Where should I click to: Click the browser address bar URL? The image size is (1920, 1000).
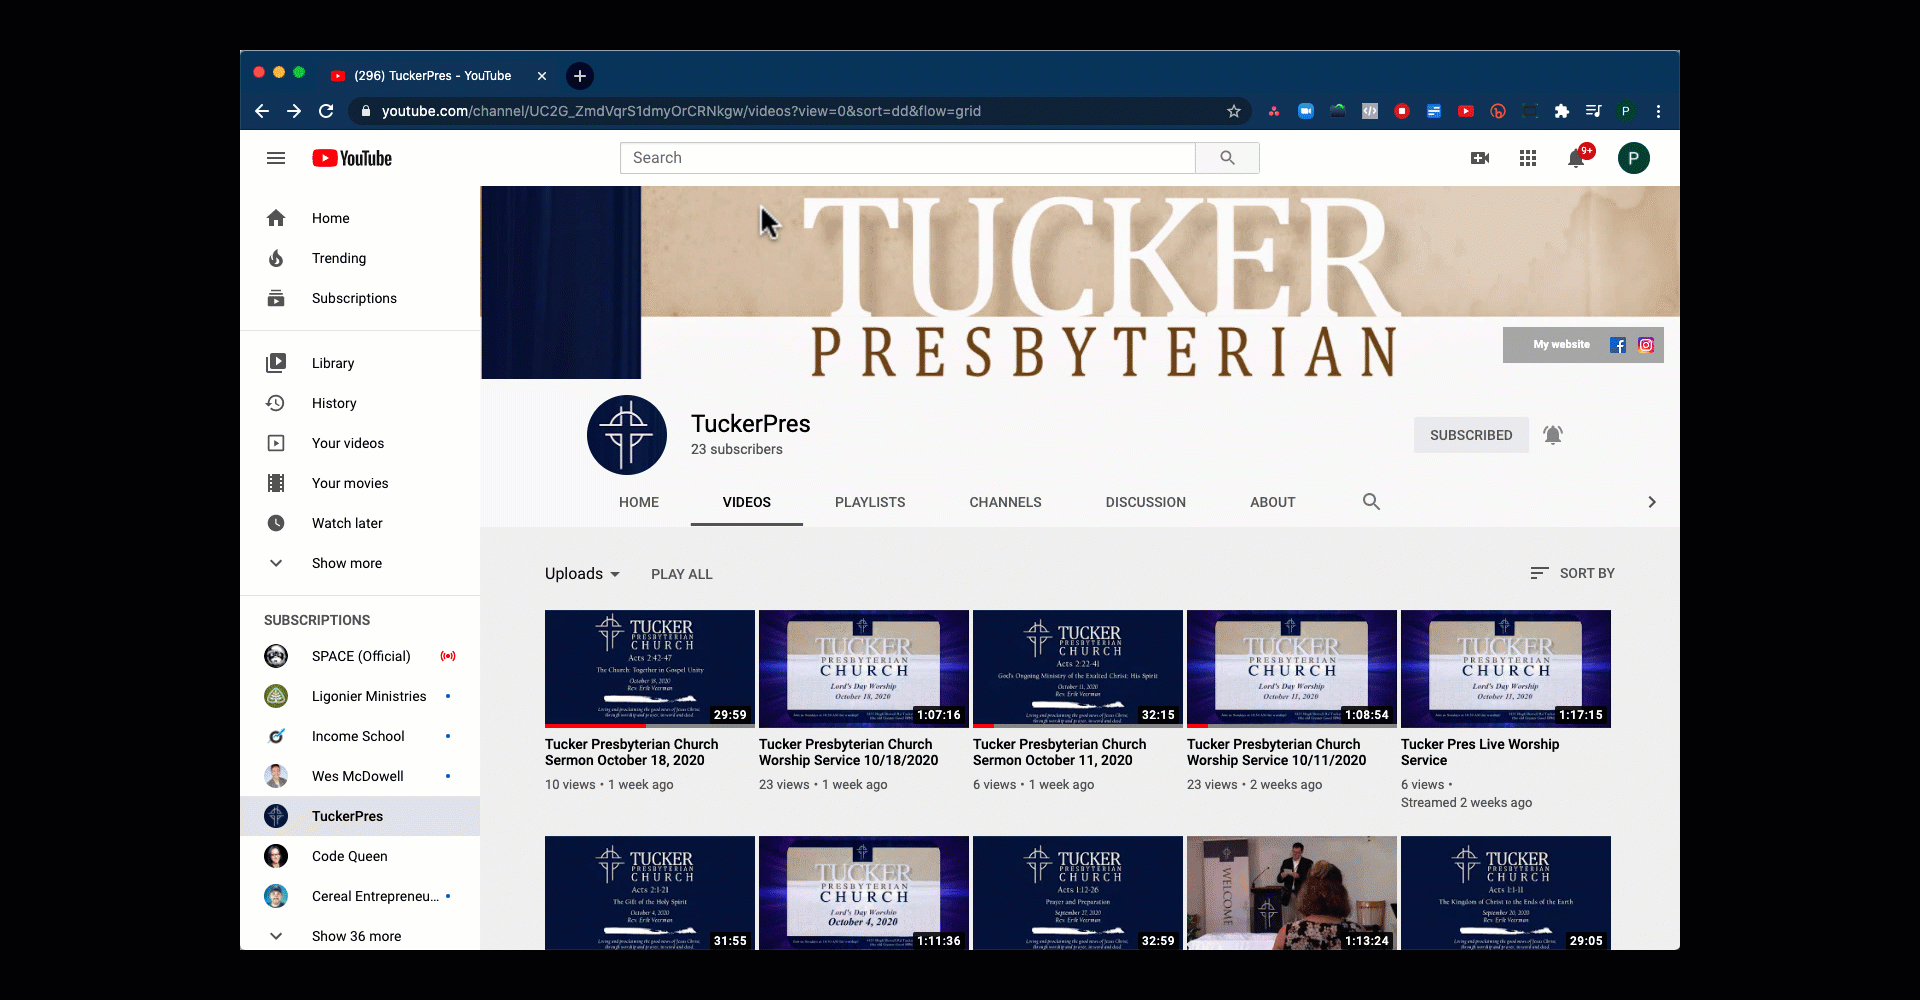tap(681, 111)
